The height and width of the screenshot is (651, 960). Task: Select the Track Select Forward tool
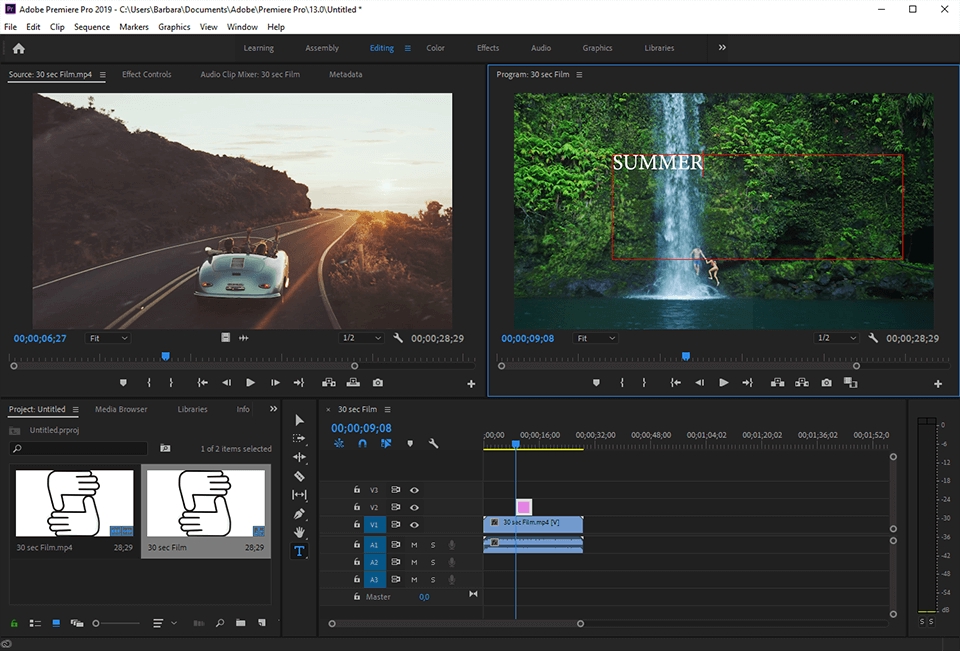[298, 438]
